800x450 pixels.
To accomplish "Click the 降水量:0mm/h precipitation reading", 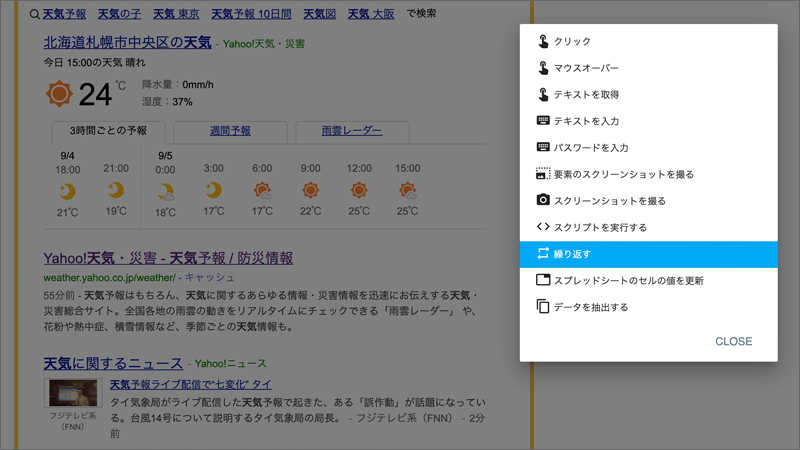I will 178,84.
